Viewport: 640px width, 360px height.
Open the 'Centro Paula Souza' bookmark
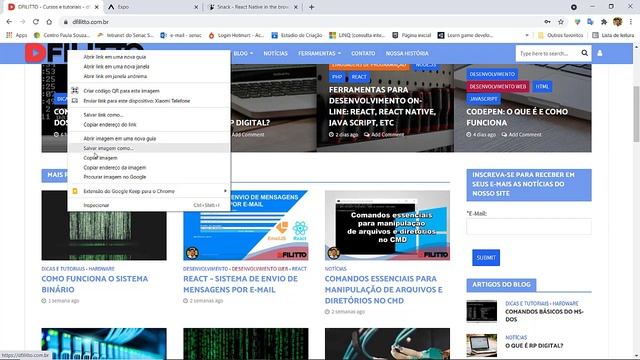coord(62,35)
